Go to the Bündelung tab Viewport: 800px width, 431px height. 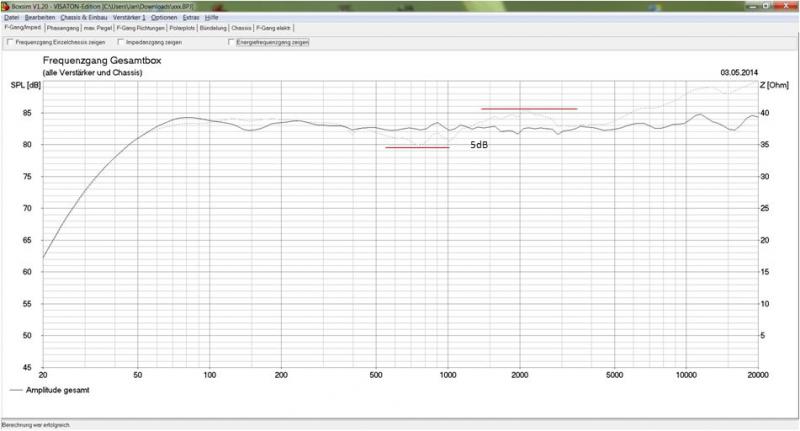213,28
